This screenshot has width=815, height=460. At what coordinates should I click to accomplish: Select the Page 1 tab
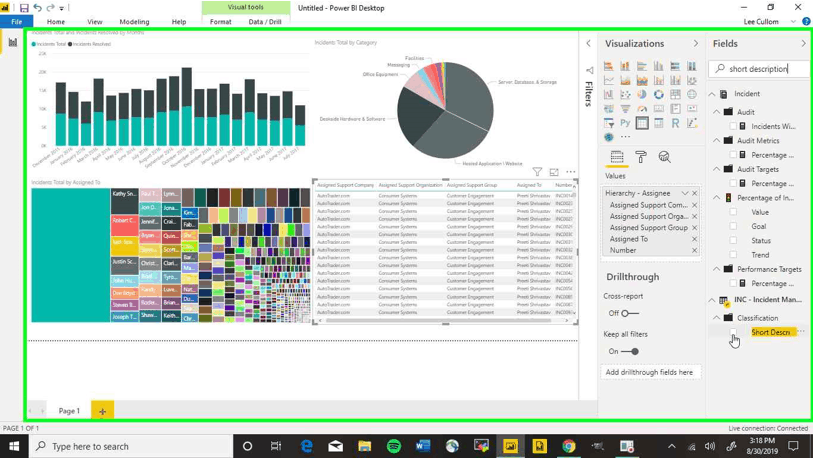69,411
